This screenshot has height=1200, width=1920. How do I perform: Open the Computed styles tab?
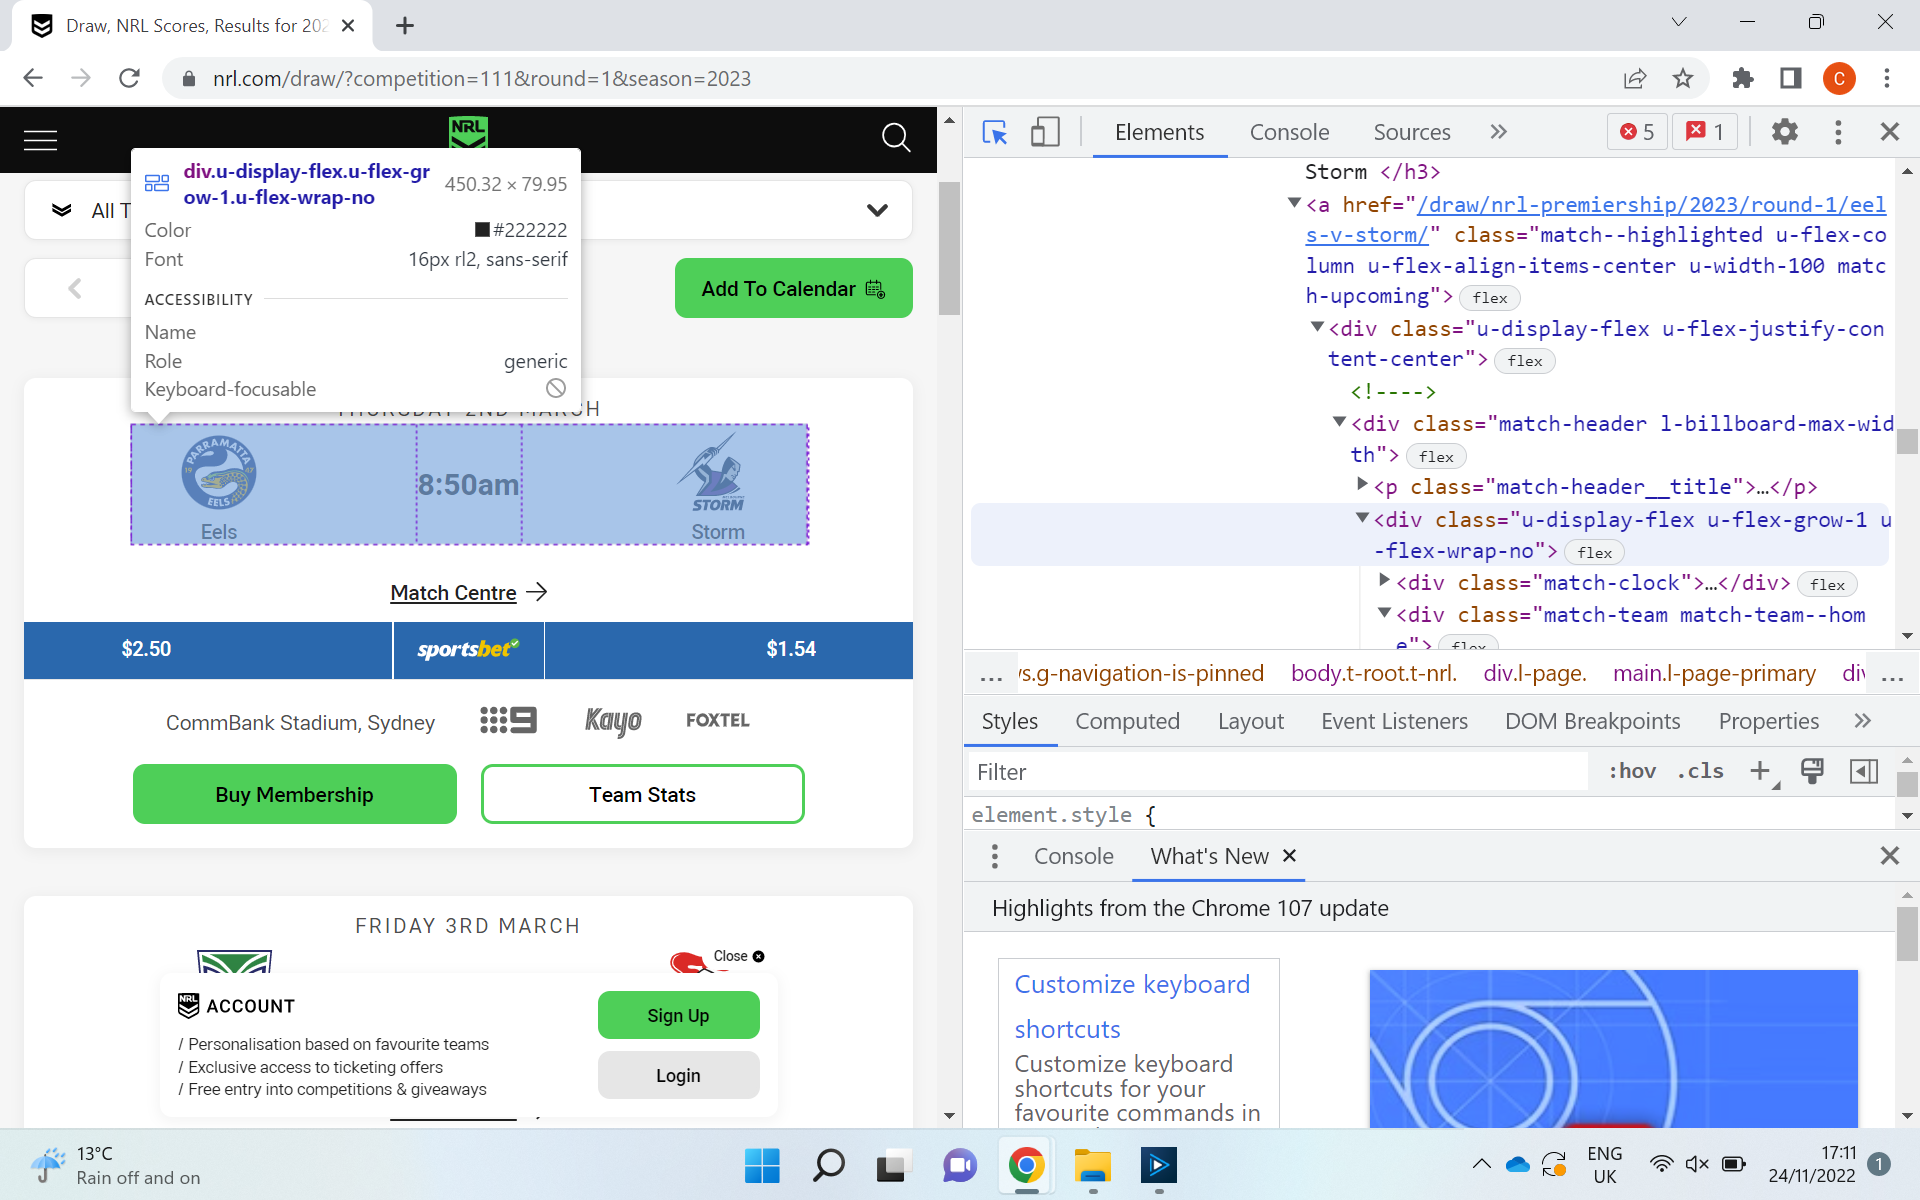(x=1127, y=721)
